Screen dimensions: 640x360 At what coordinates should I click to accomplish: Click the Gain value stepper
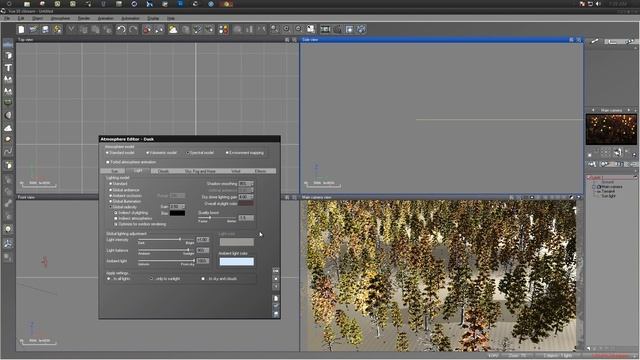pos(183,207)
